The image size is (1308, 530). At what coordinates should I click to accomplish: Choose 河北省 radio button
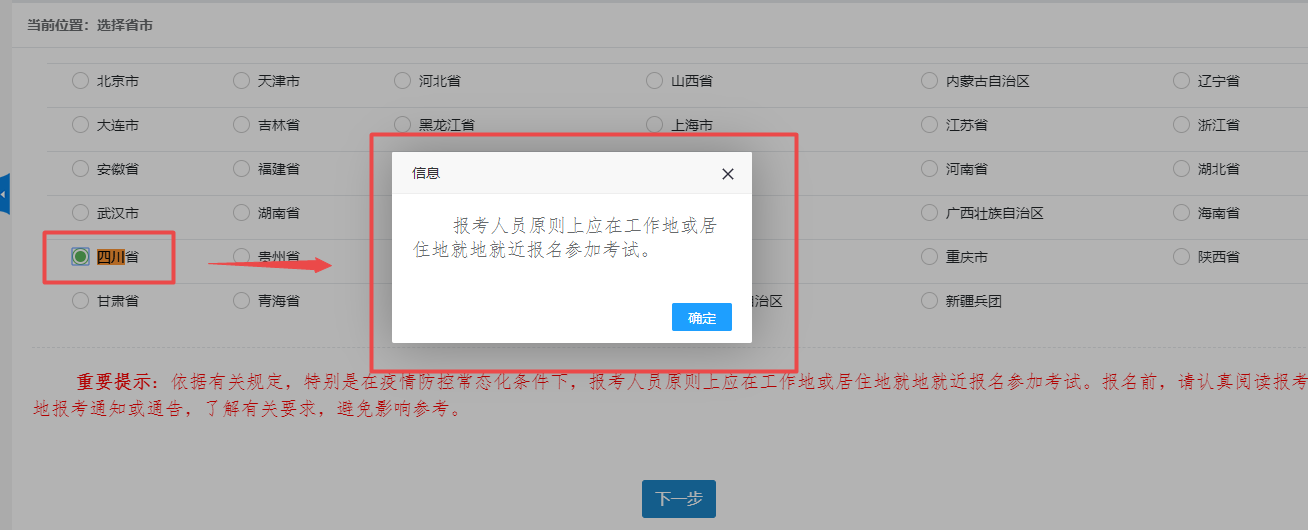[x=402, y=81]
